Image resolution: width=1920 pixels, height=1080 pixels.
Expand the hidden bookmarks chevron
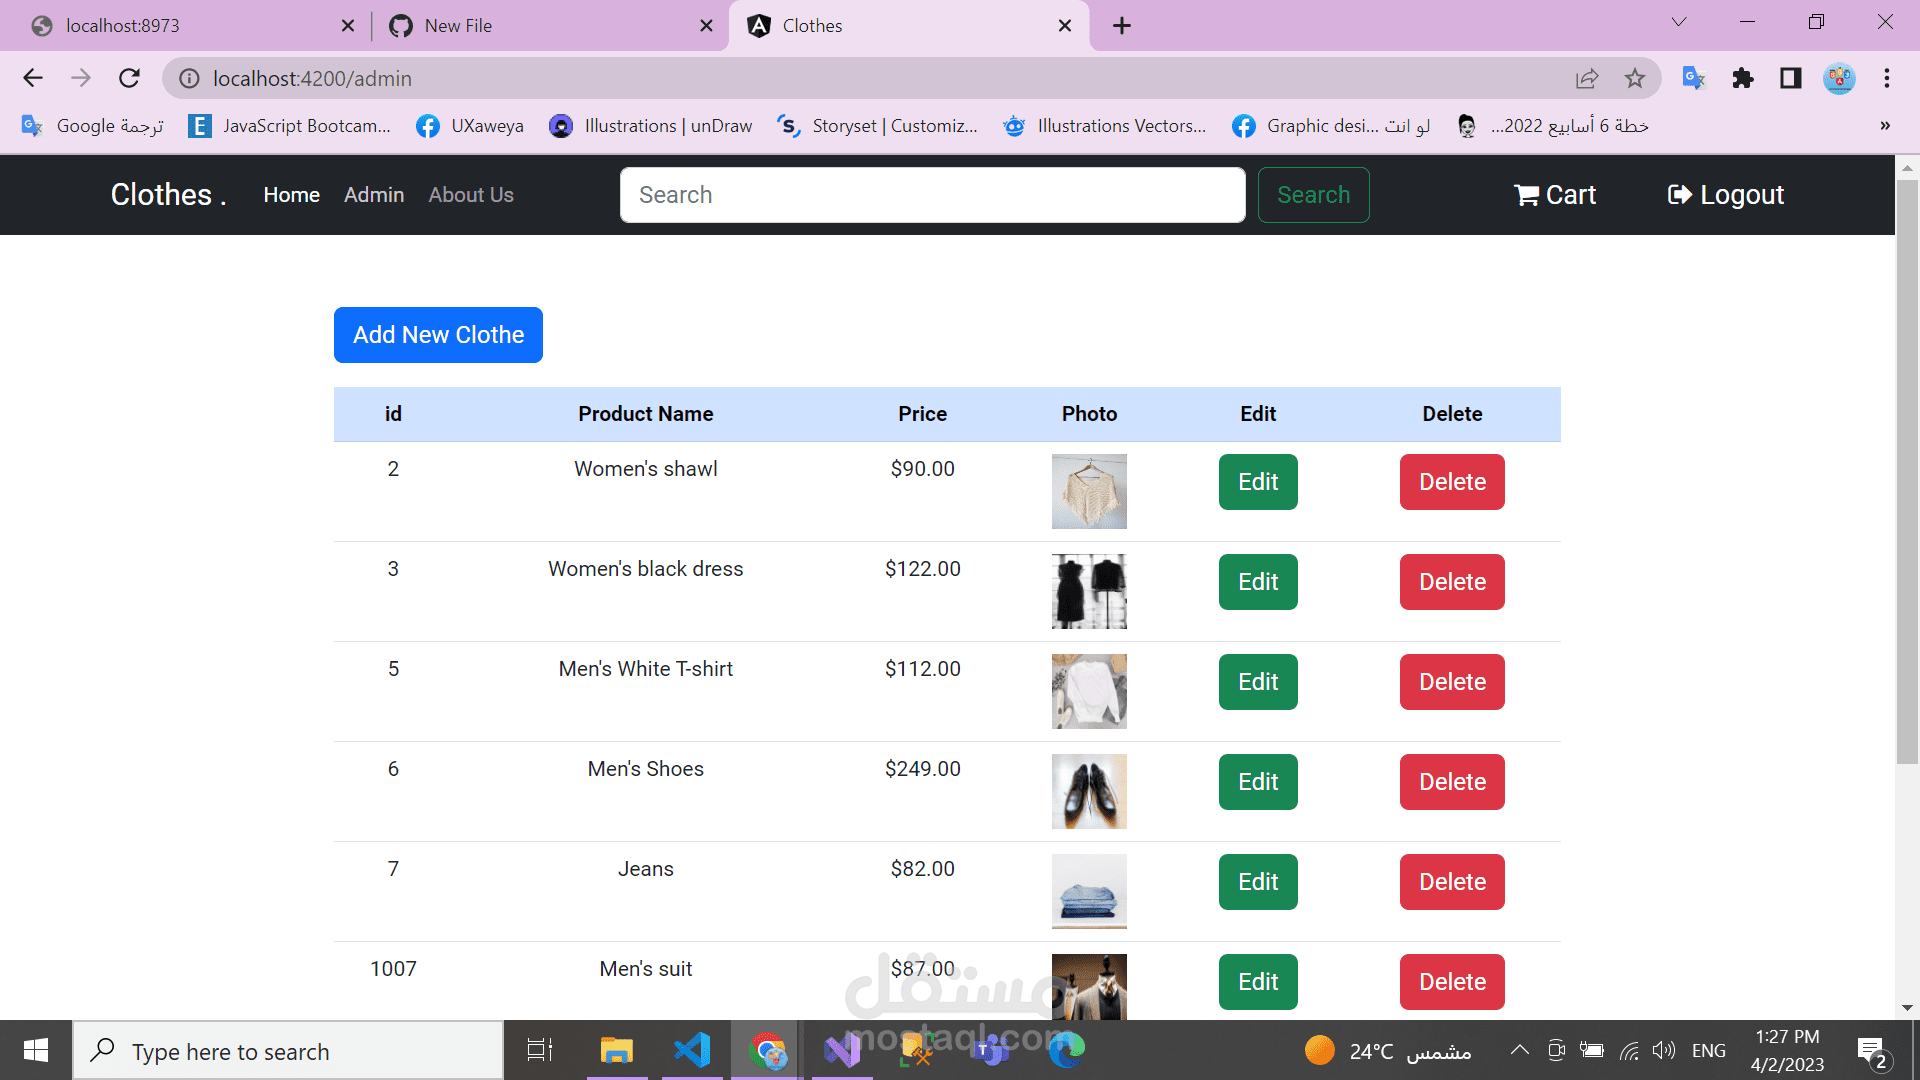[1885, 126]
